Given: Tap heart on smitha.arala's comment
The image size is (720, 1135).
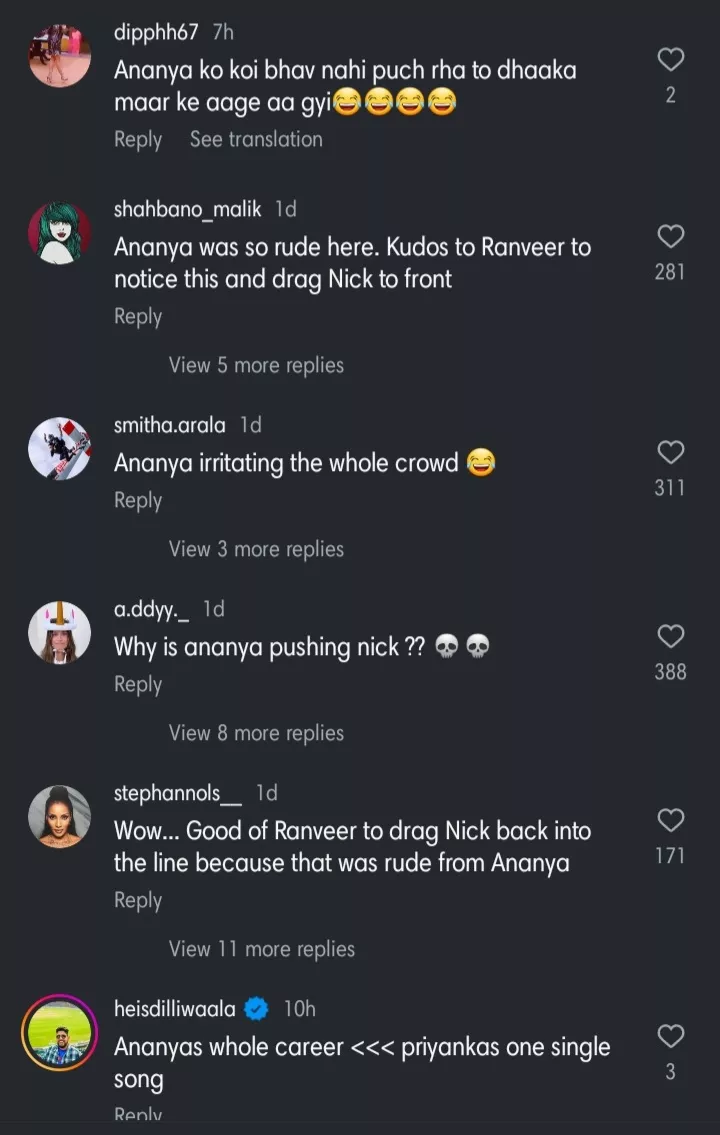Looking at the screenshot, I should tap(670, 453).
